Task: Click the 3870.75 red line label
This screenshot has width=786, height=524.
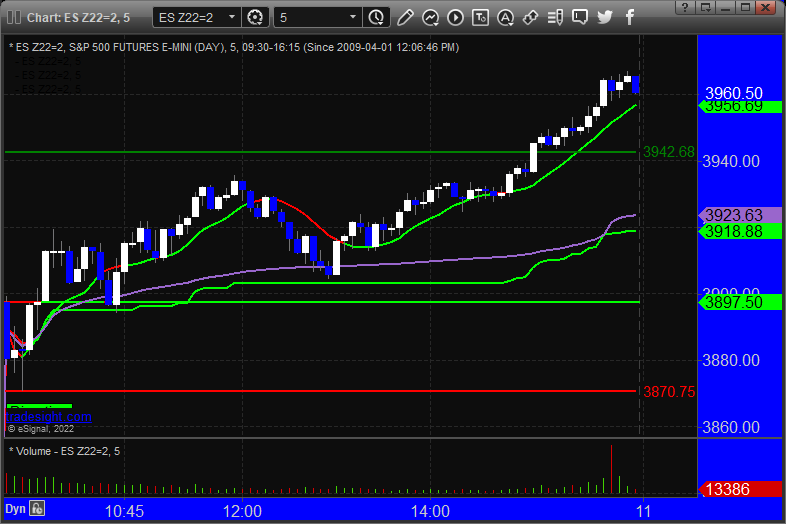Action: pos(669,392)
